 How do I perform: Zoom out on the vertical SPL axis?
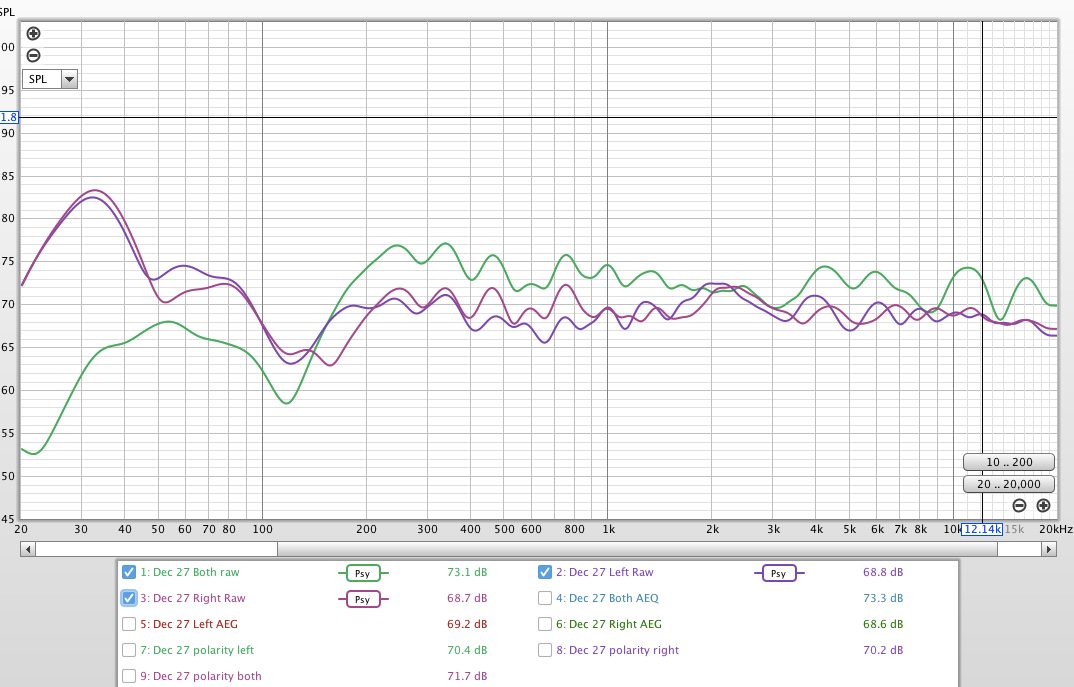33,56
